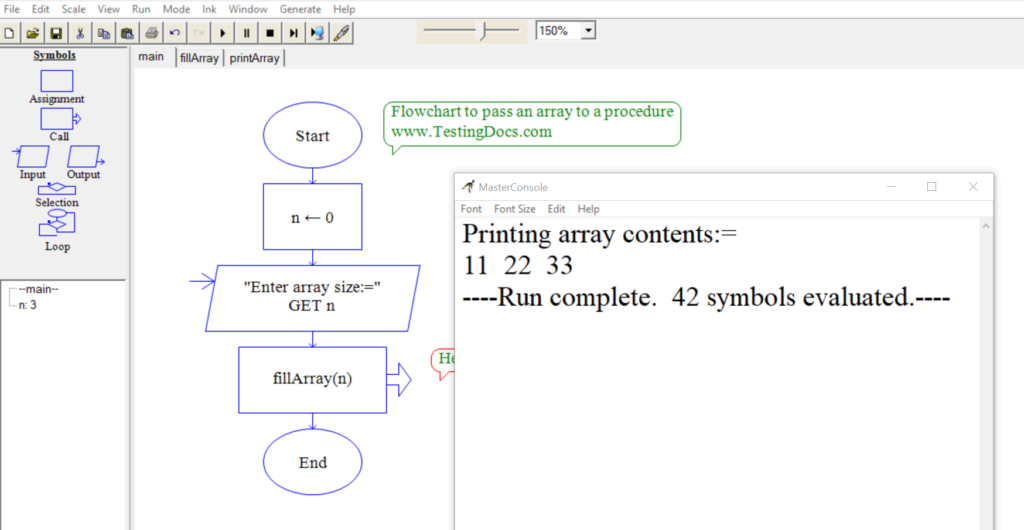Open the 150% zoom dropdown
This screenshot has width=1024, height=530.
click(x=588, y=31)
